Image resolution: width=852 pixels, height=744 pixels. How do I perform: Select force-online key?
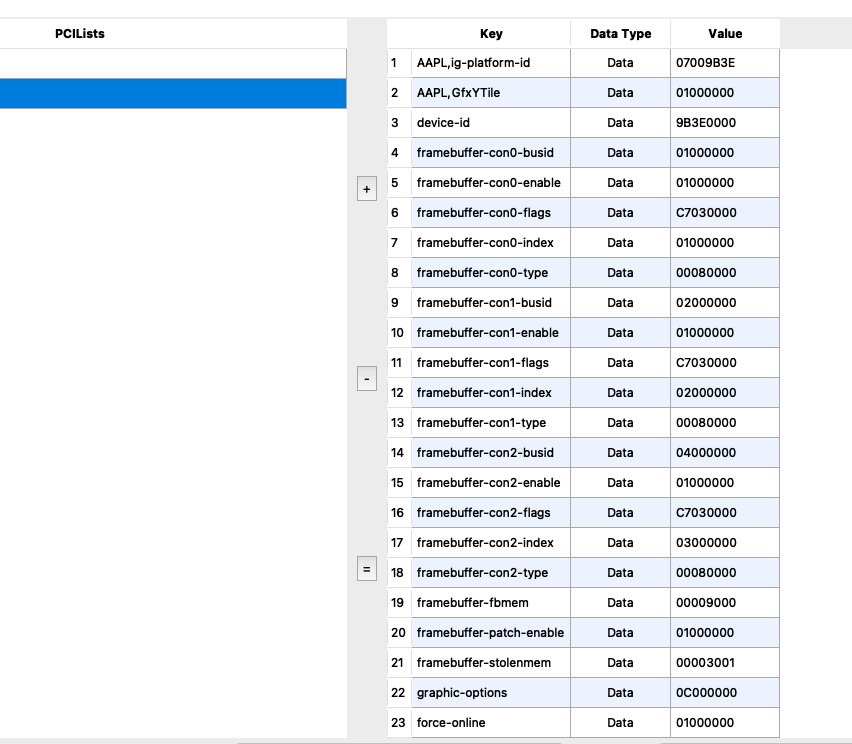point(491,723)
